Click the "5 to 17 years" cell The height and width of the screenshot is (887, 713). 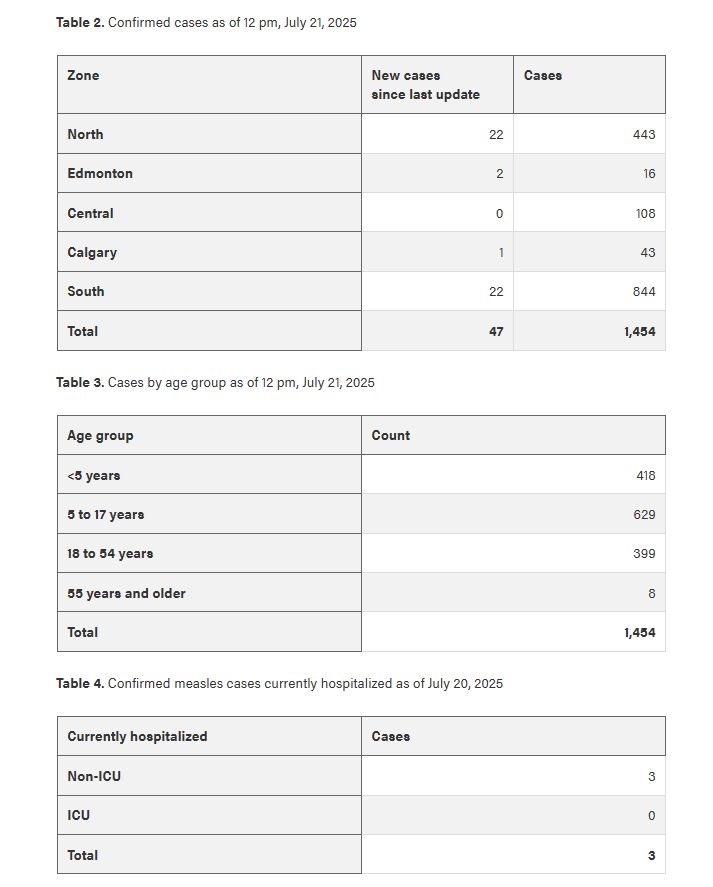click(106, 514)
